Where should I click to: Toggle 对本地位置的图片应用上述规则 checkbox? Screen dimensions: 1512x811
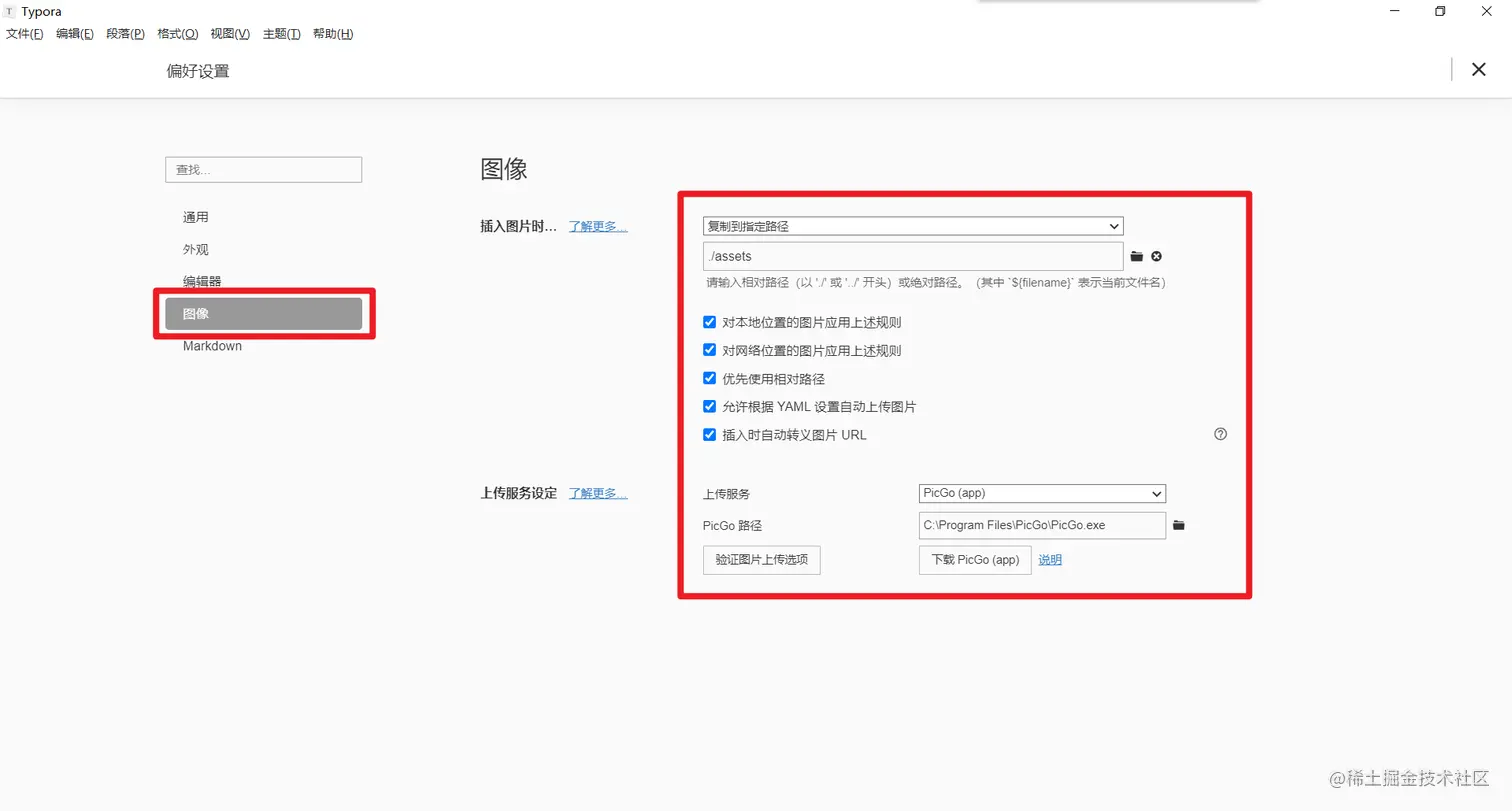click(x=710, y=322)
